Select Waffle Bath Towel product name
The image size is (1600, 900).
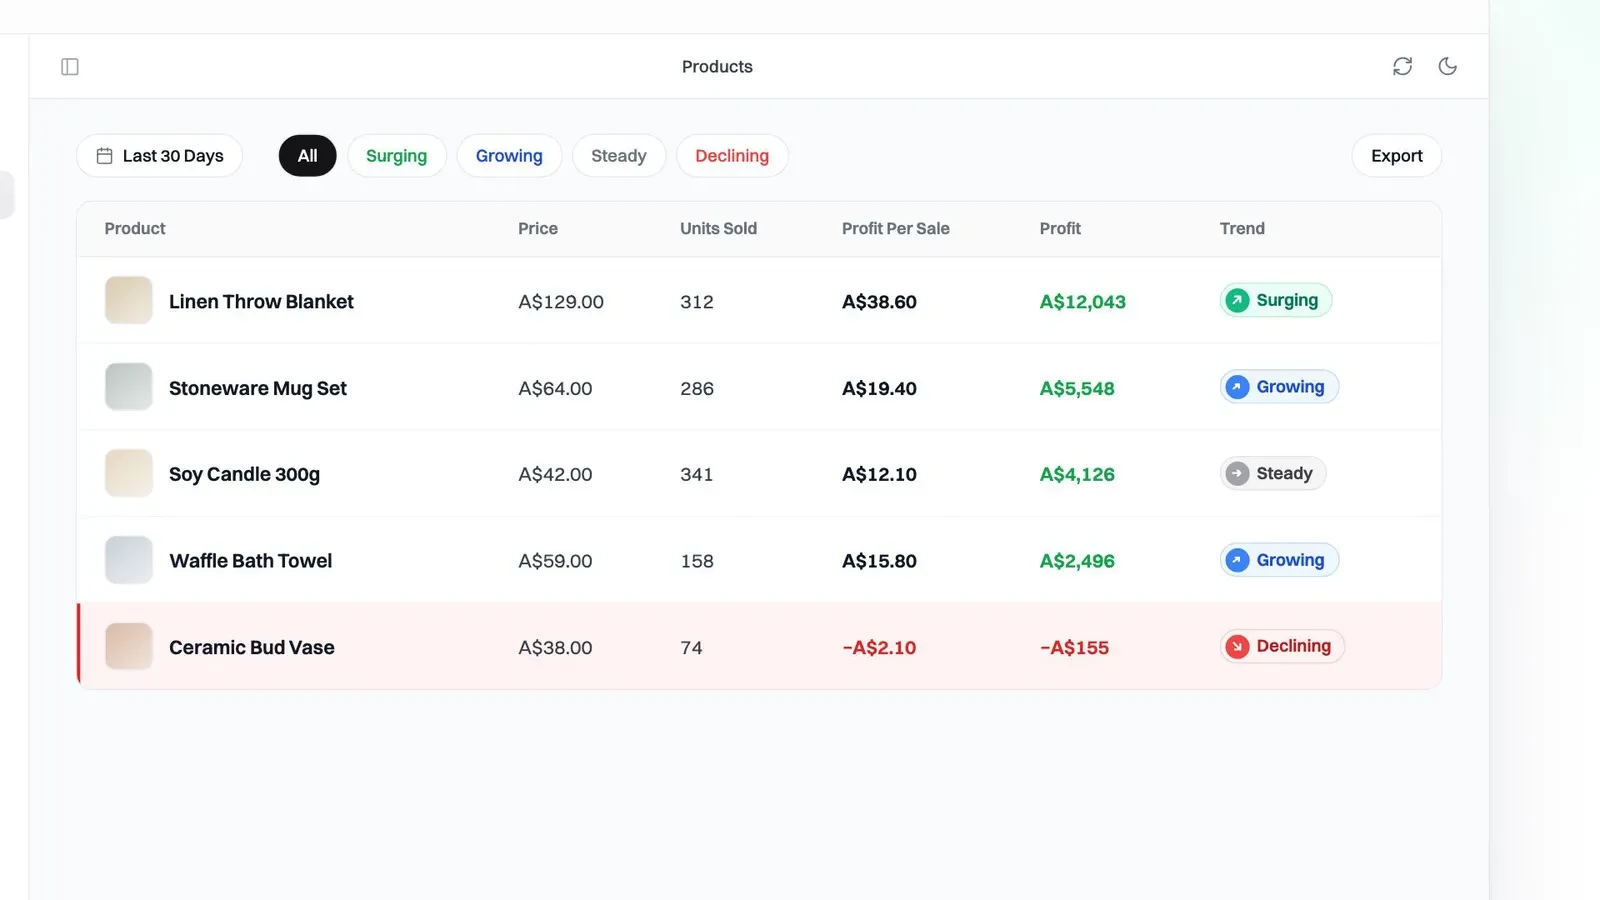[x=251, y=561]
